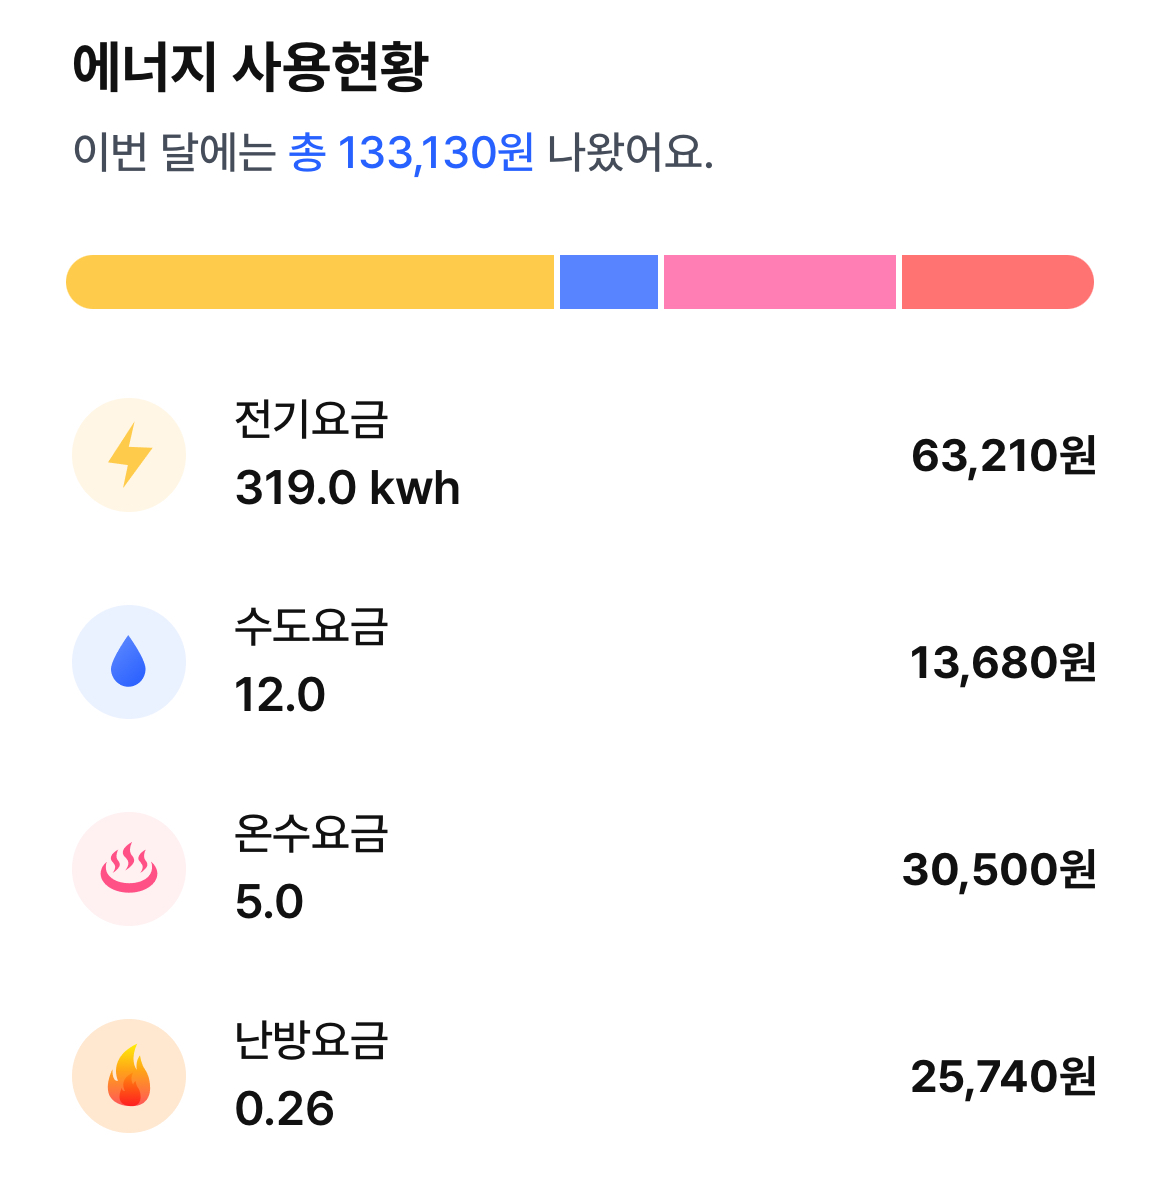
Task: Click the lightning bolt electricity icon
Action: click(129, 455)
